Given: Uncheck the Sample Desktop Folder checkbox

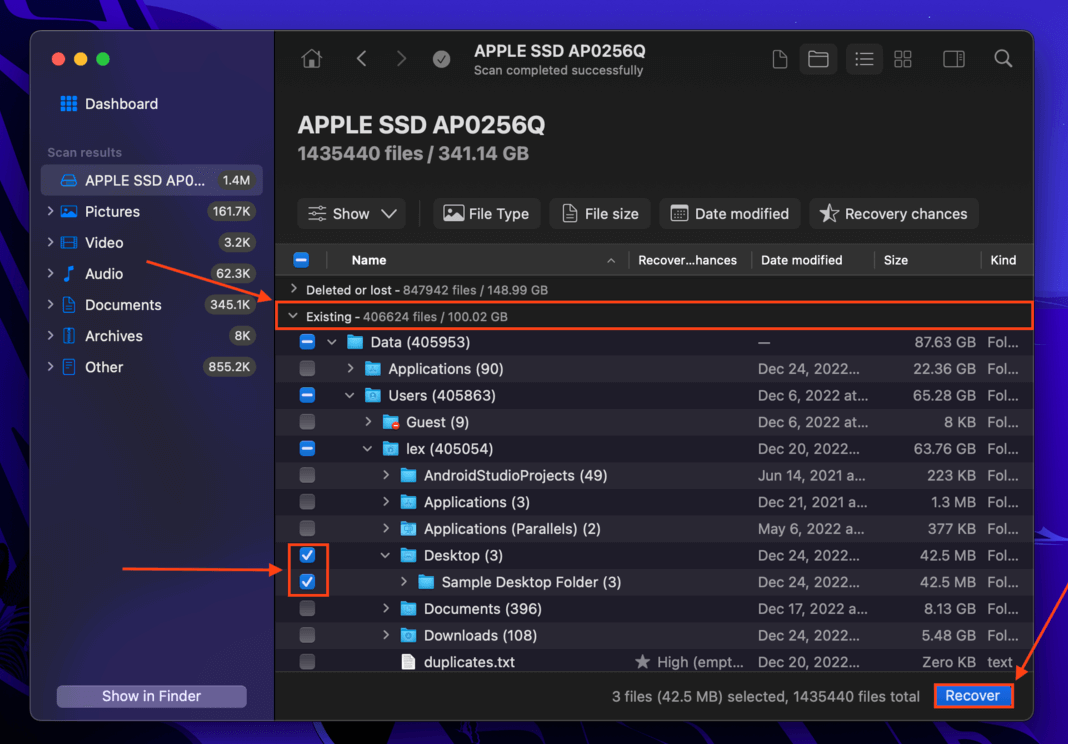Looking at the screenshot, I should point(307,582).
